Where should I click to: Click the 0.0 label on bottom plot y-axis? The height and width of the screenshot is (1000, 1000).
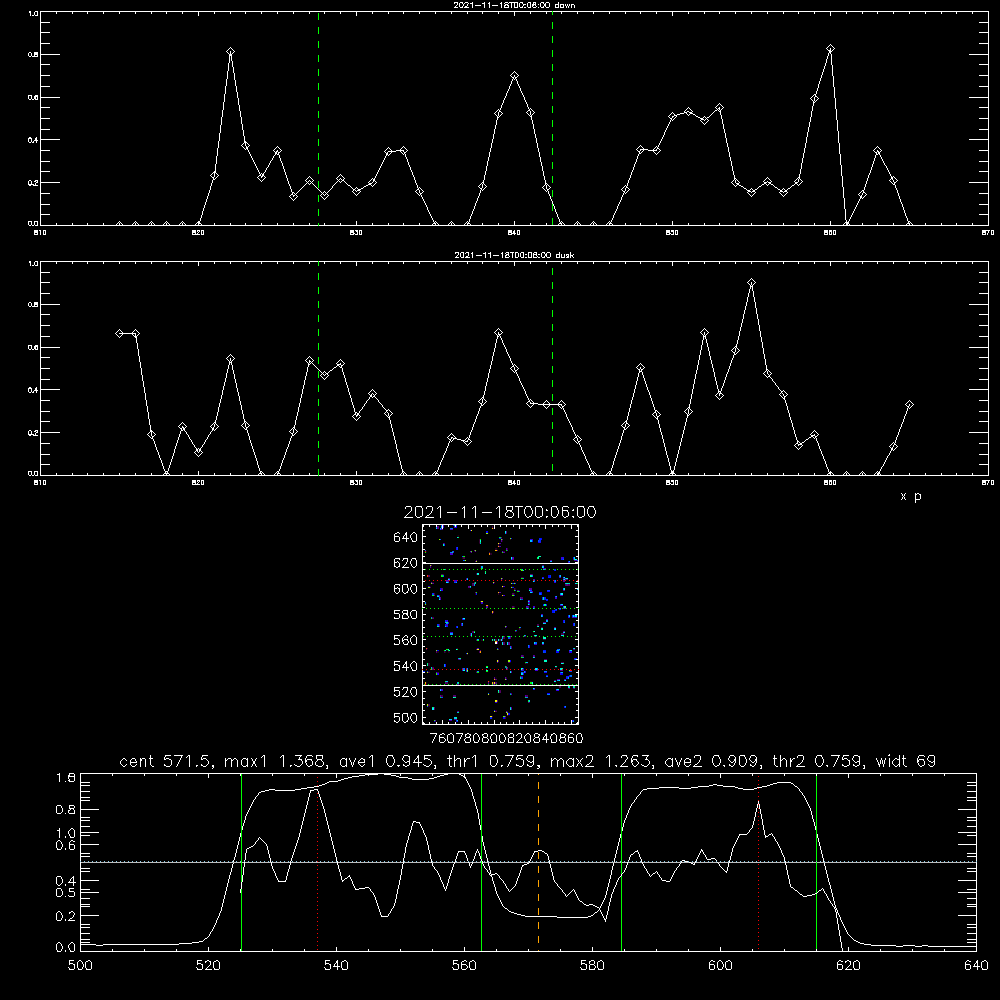(66, 947)
